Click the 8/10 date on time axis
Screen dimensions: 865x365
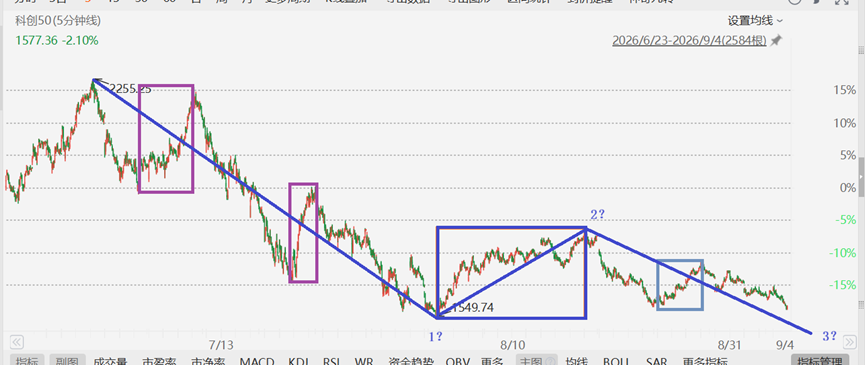(512, 345)
